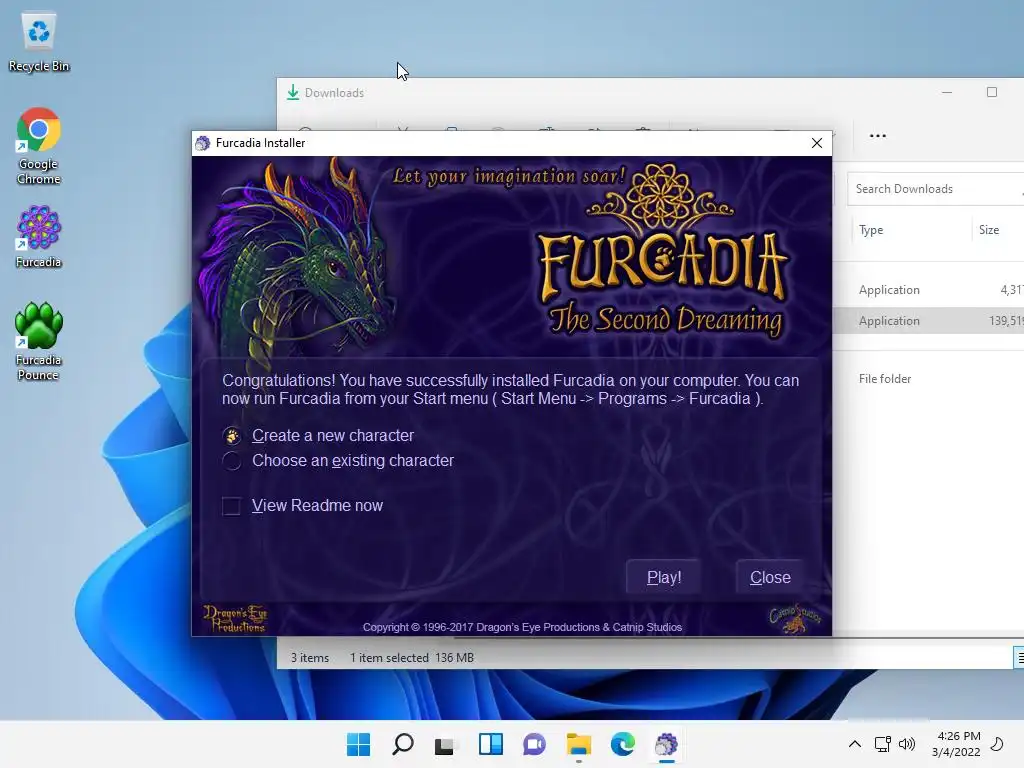Select the File folder row in Downloads
Screen dimensions: 1024x768
928,379
